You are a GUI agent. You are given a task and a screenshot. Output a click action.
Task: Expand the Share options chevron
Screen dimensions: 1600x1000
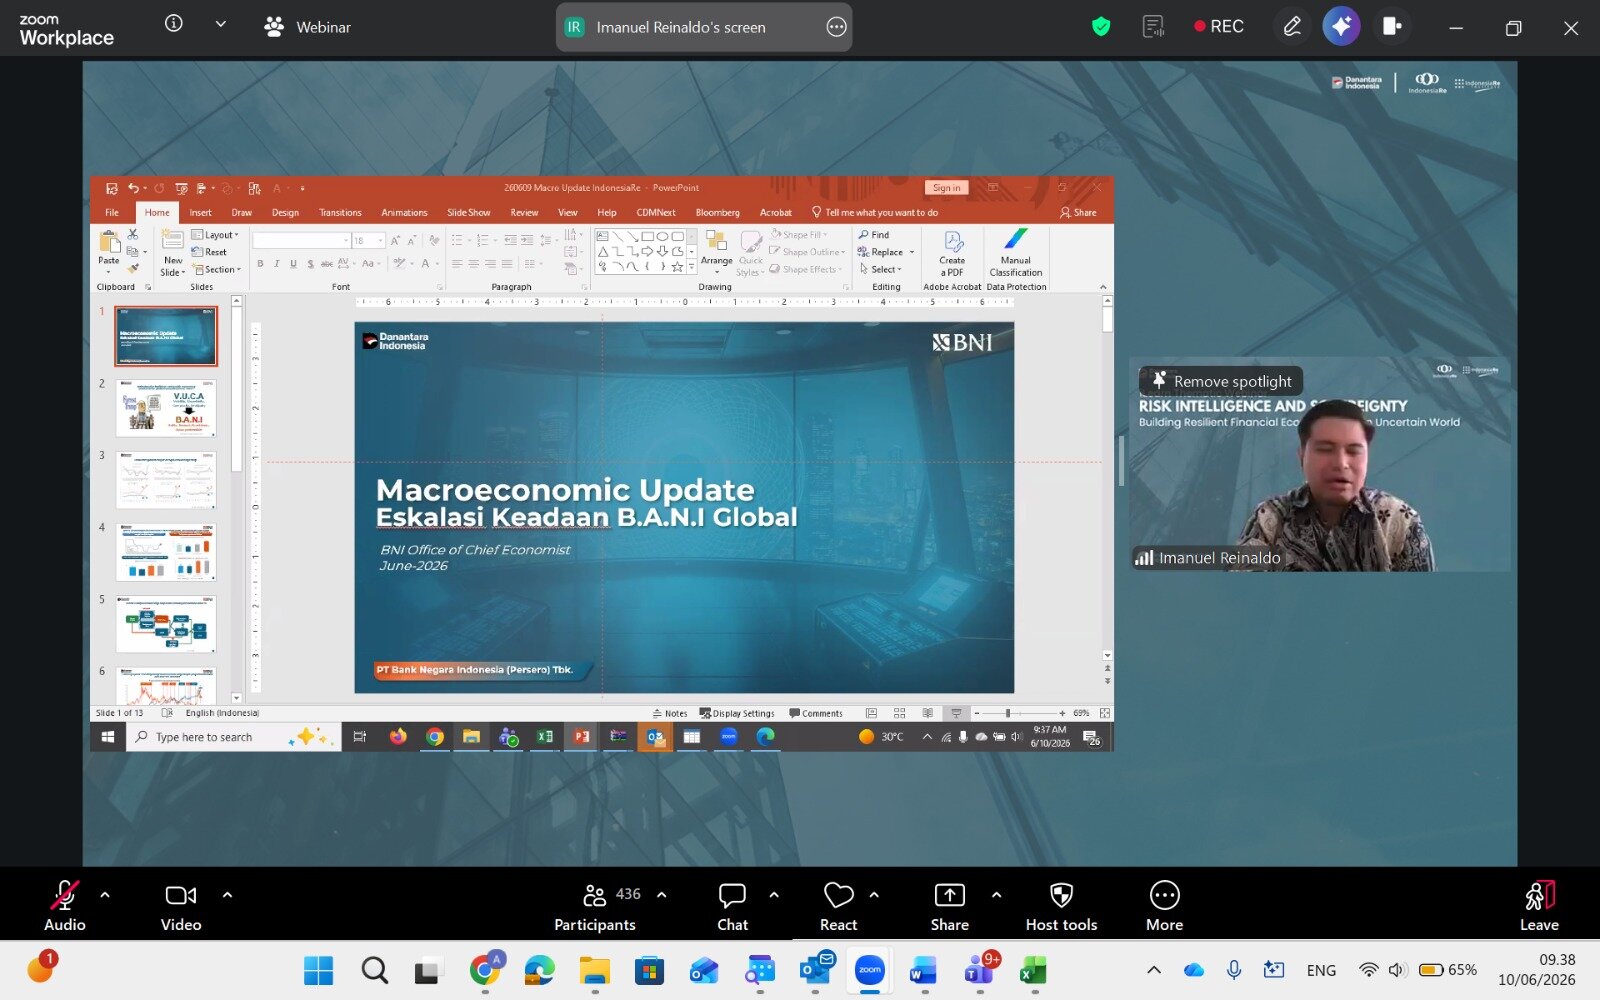[996, 895]
